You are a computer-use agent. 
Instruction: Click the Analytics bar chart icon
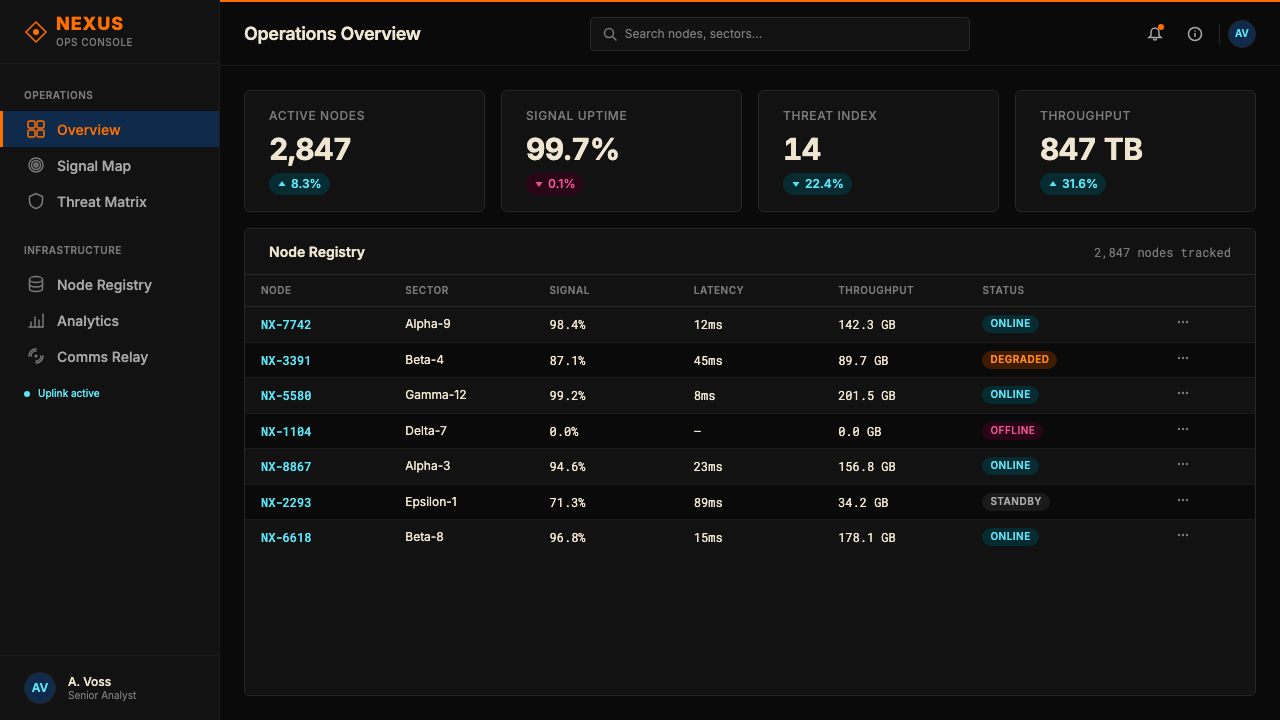pos(36,320)
